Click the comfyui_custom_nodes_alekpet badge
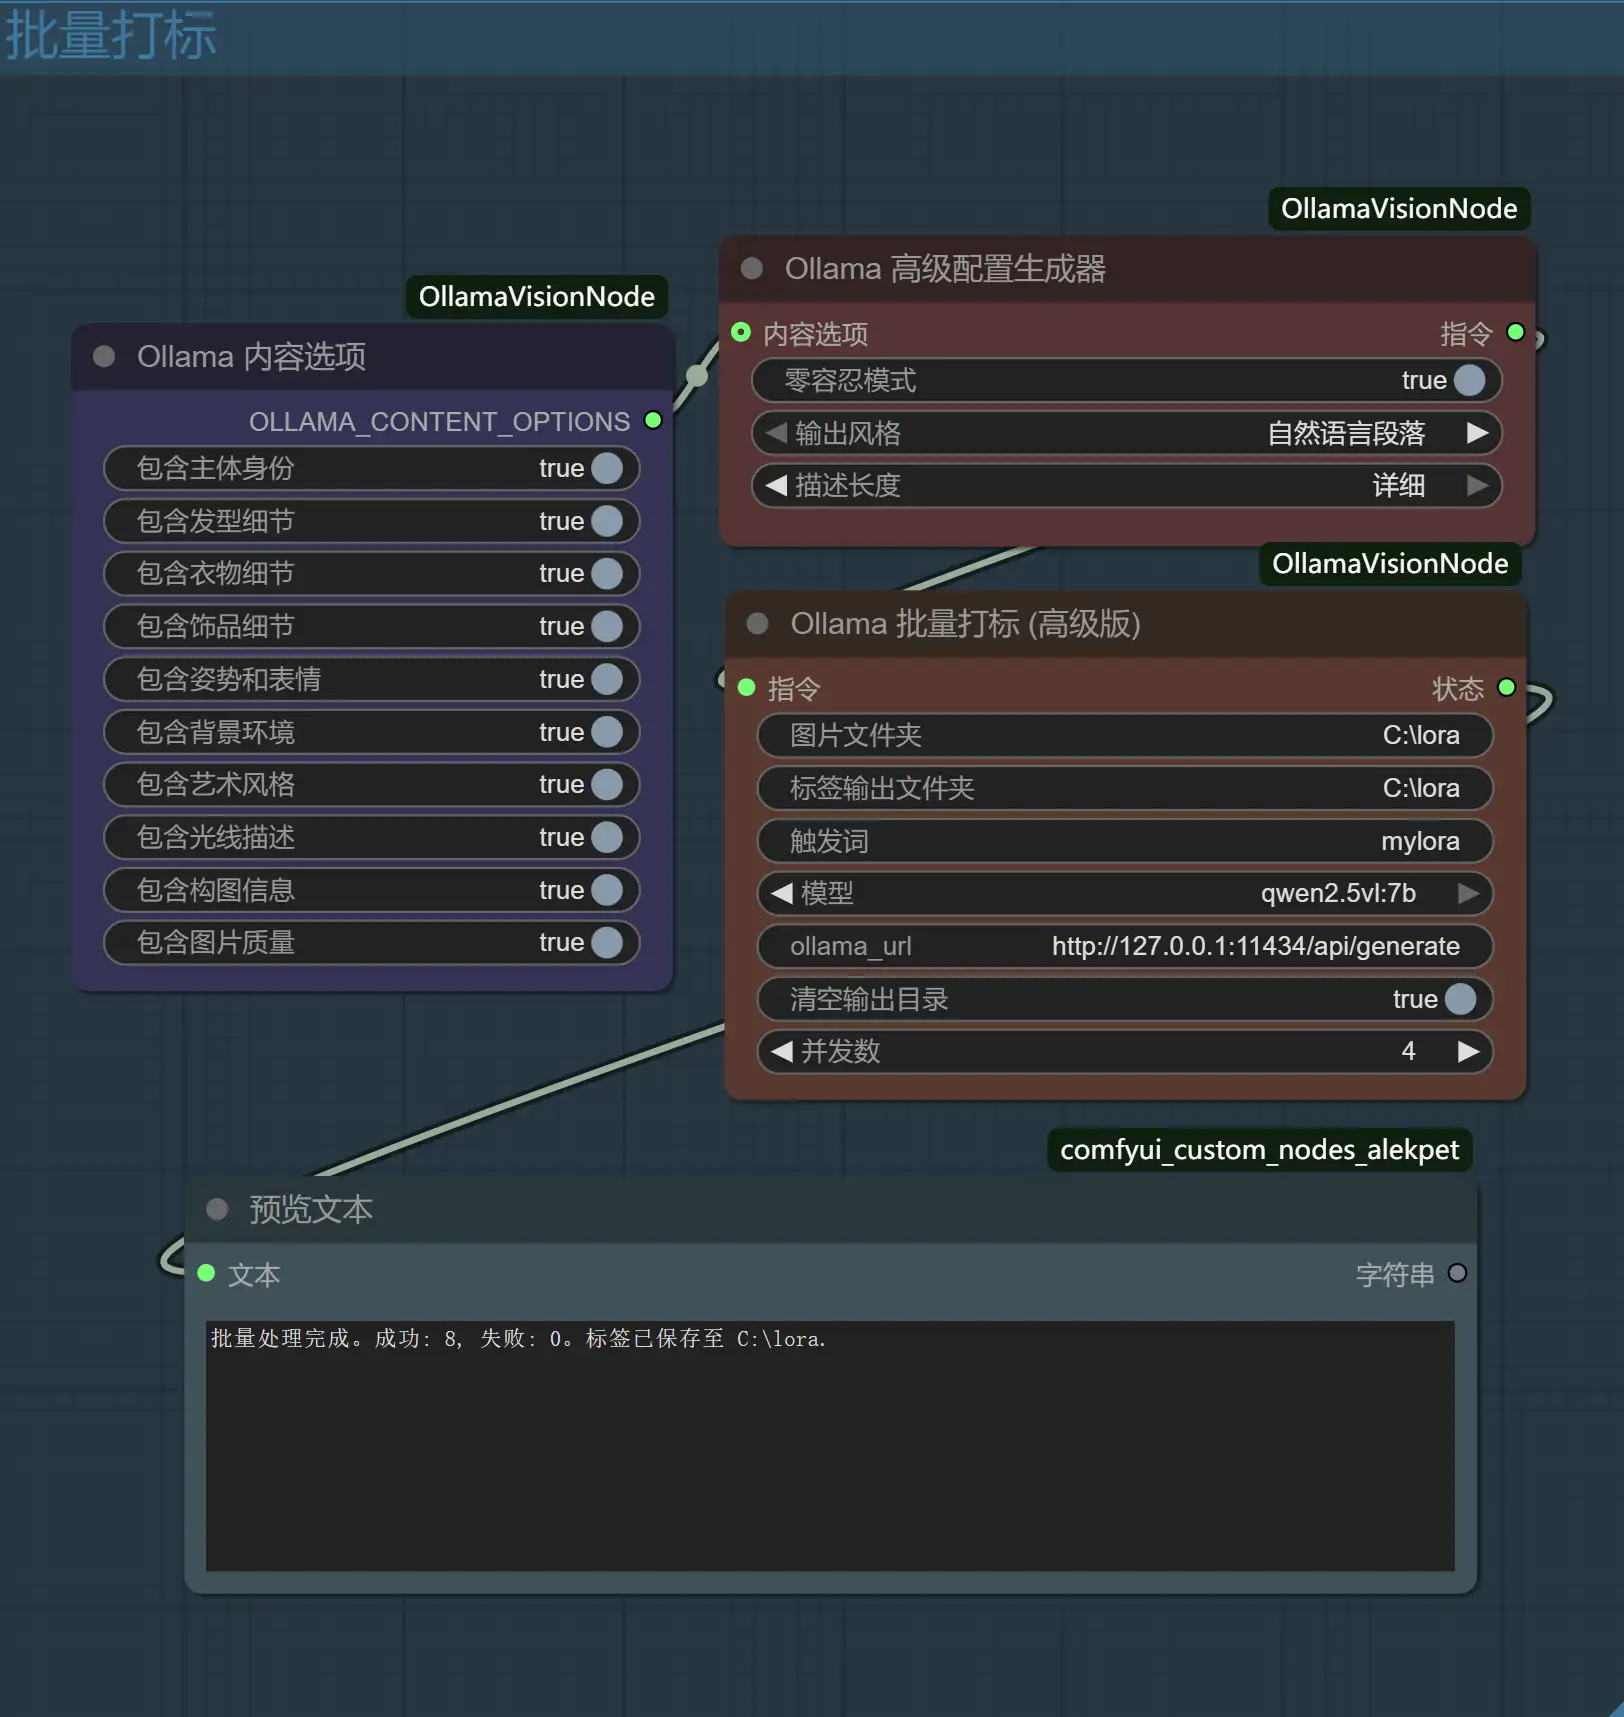The height and width of the screenshot is (1717, 1624). click(1260, 1150)
